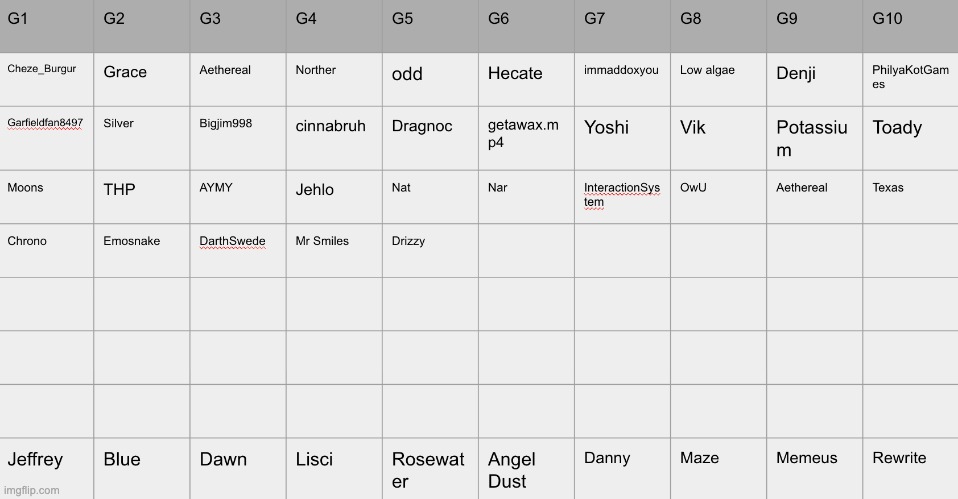The height and width of the screenshot is (499, 958).
Task: Select the Drizzy cell under G5
Action: coord(430,250)
